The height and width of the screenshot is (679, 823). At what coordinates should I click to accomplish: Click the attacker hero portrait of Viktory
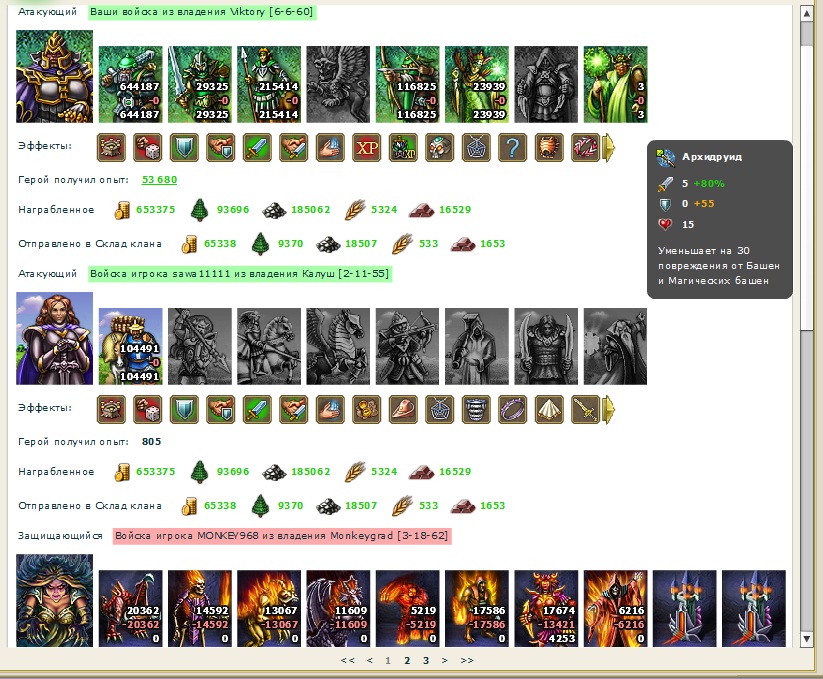pyautogui.click(x=55, y=77)
